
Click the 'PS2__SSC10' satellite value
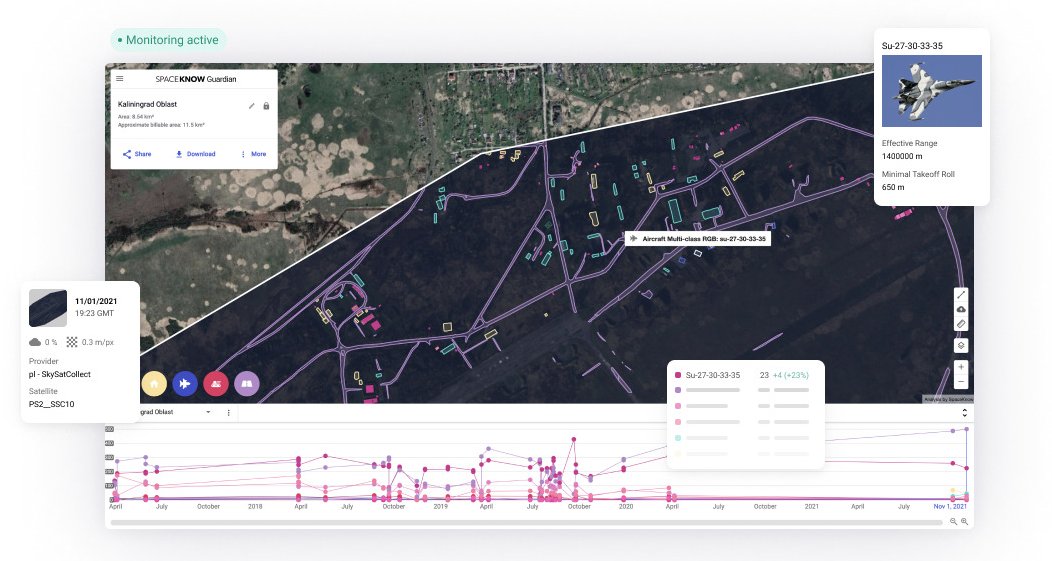pos(52,404)
